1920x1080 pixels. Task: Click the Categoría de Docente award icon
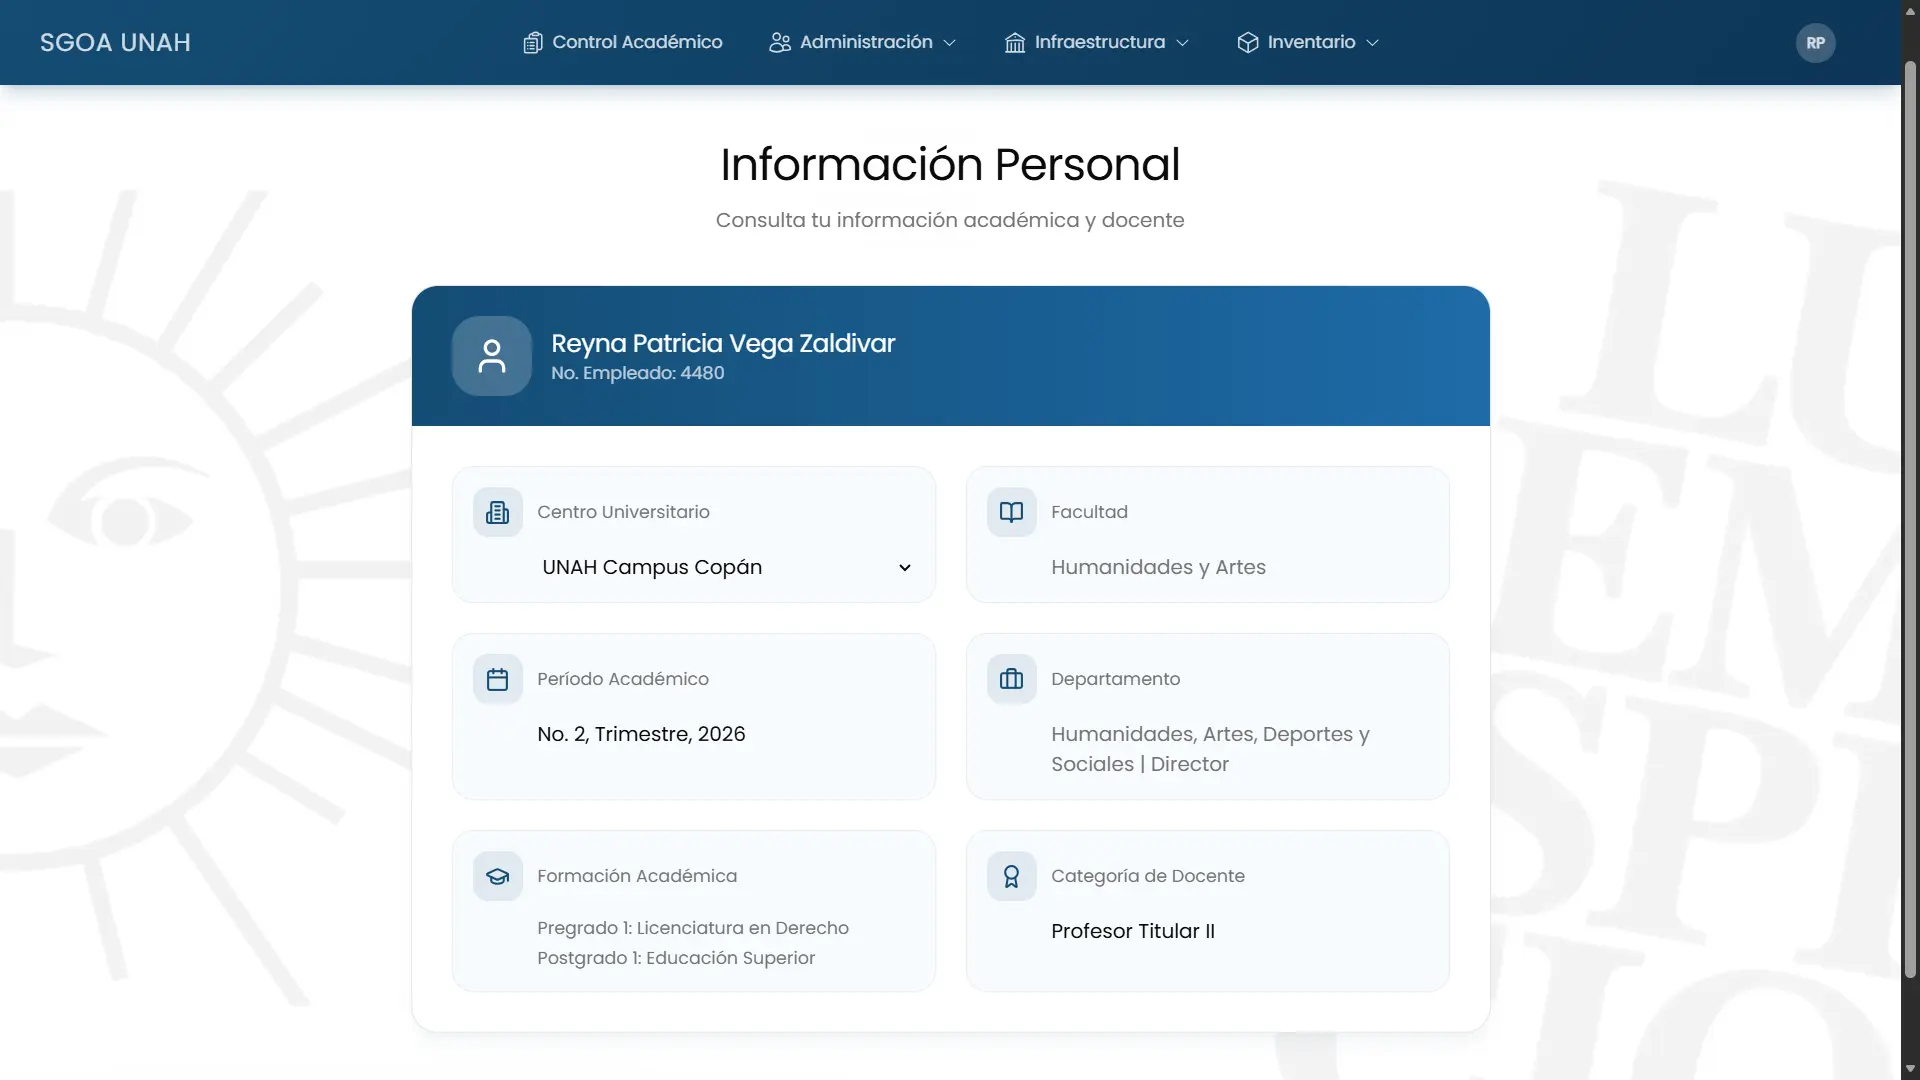point(1012,876)
